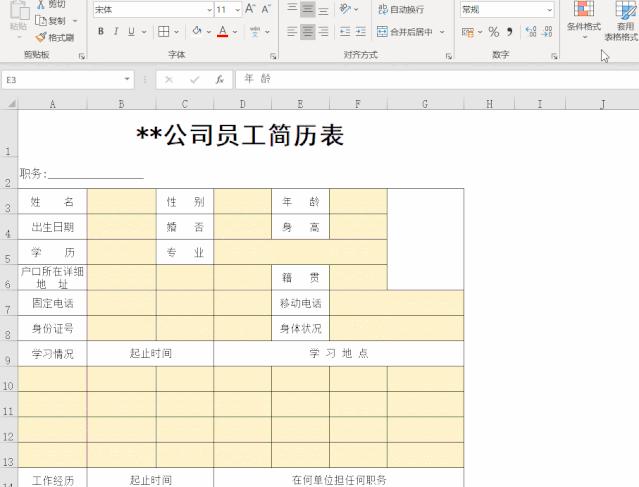Toggle align text left
Screen dimensions: 639x487
click(x=292, y=31)
